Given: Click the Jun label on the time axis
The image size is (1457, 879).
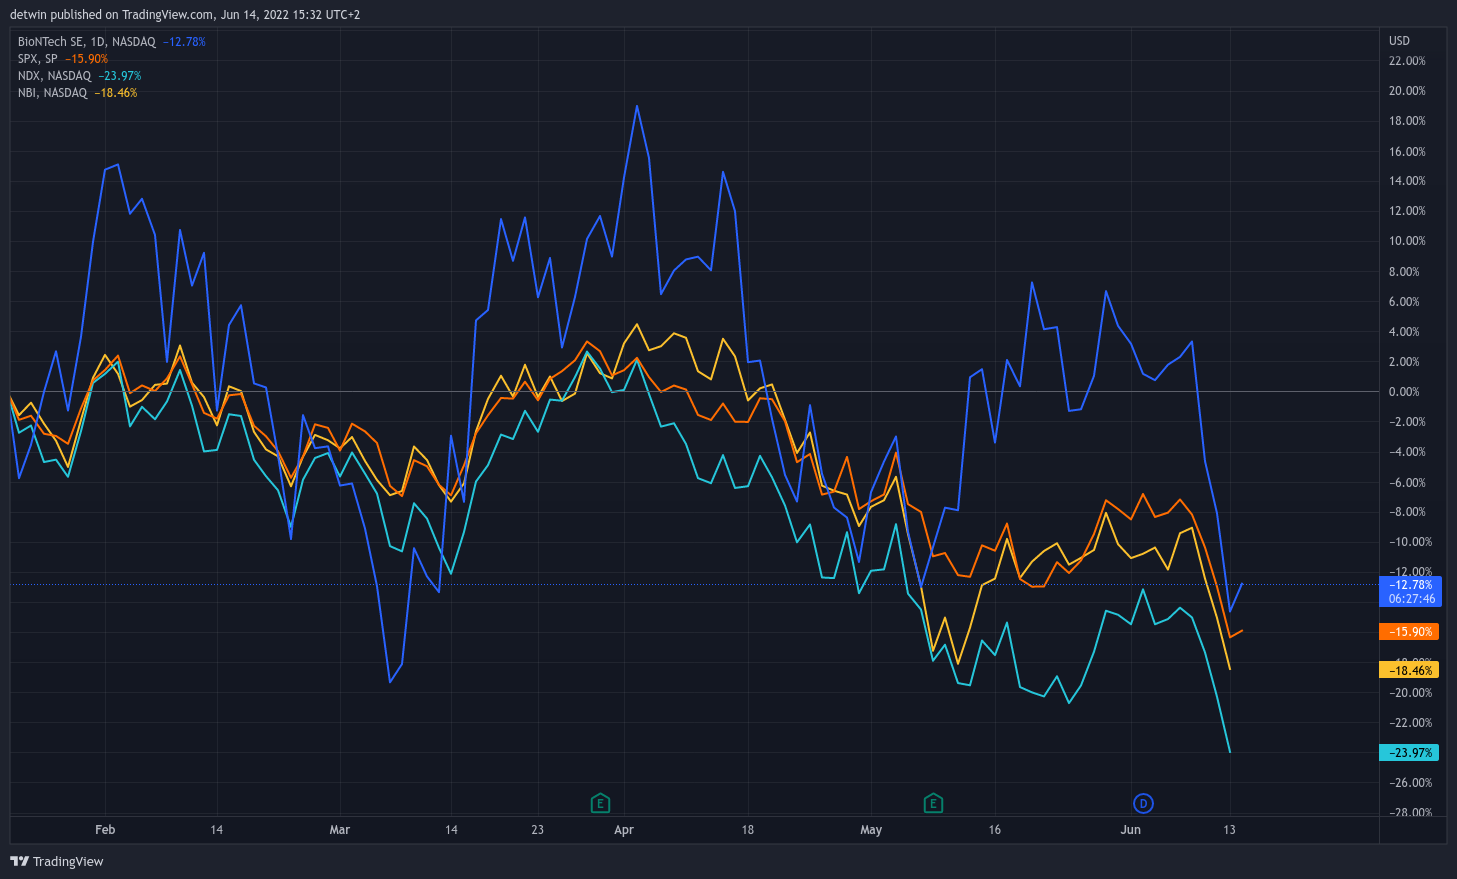Looking at the screenshot, I should [1131, 830].
